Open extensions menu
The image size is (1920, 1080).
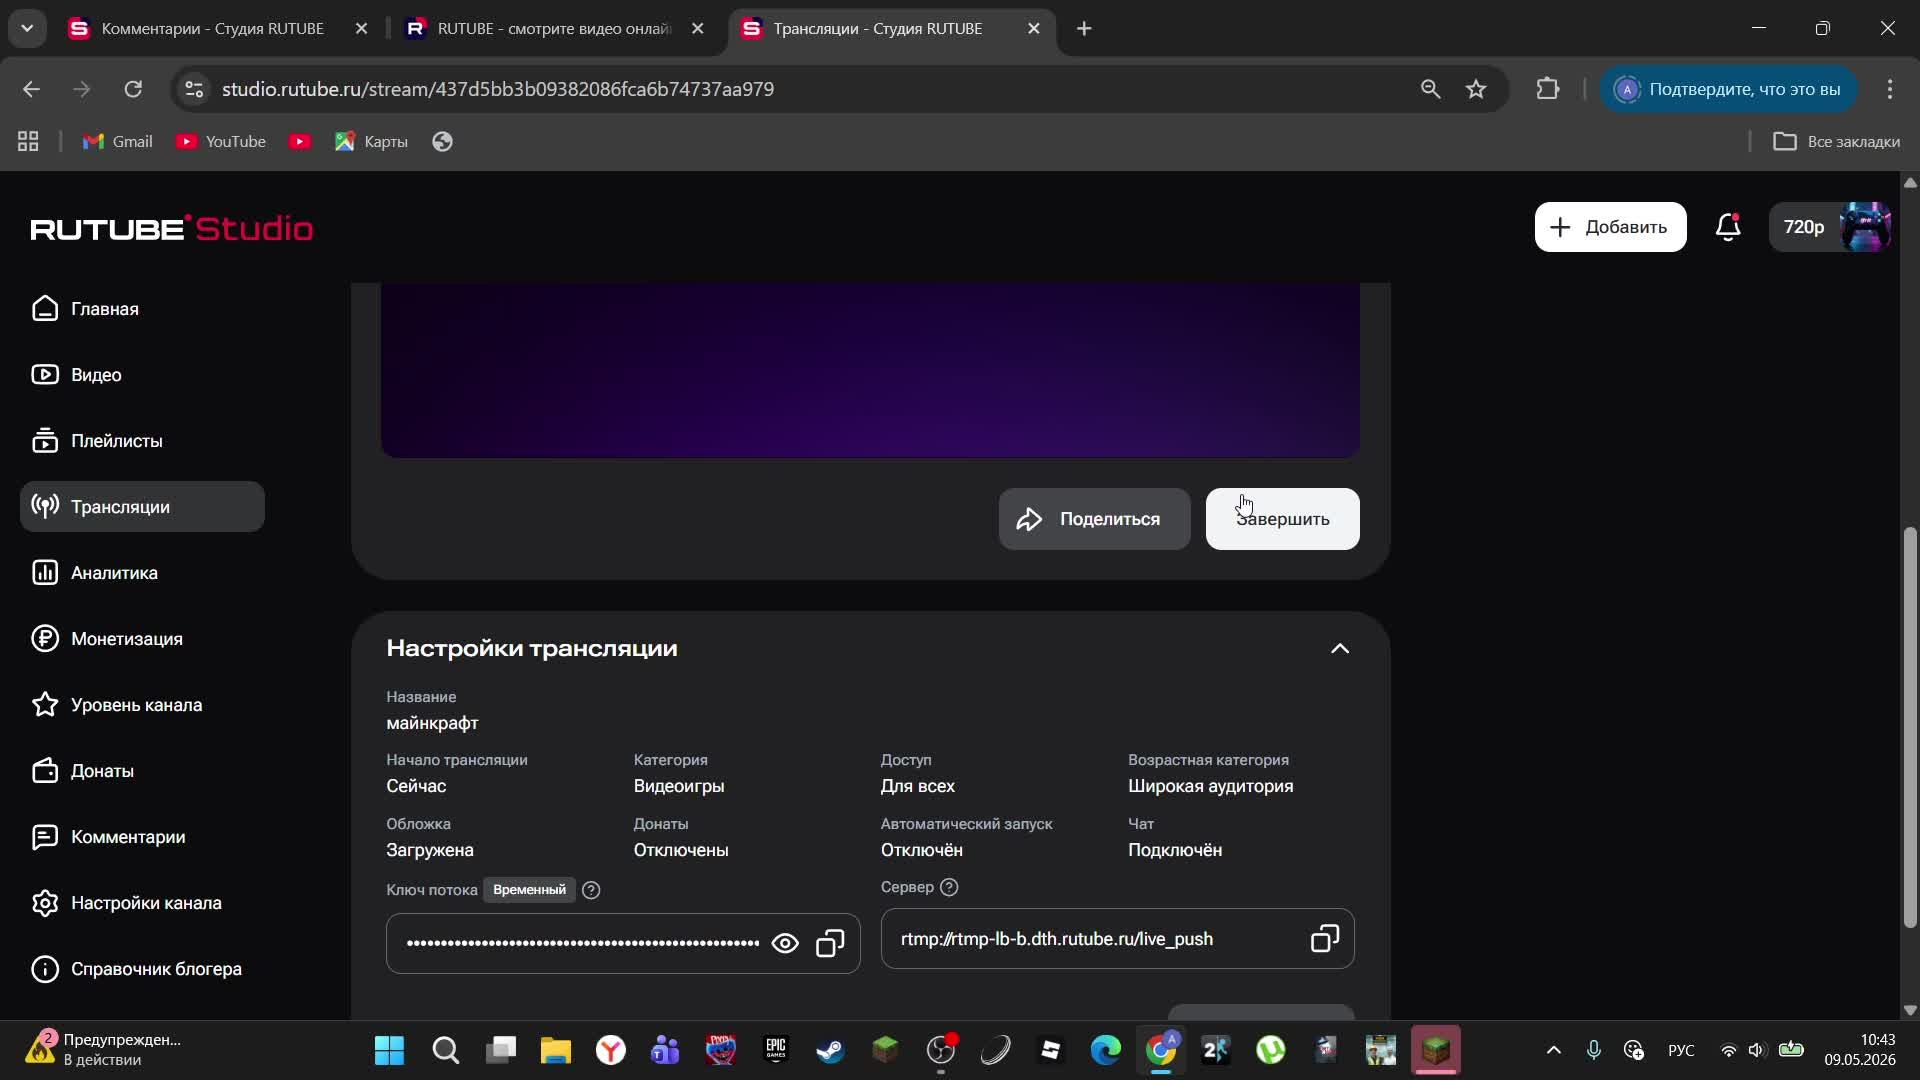[x=1548, y=89]
